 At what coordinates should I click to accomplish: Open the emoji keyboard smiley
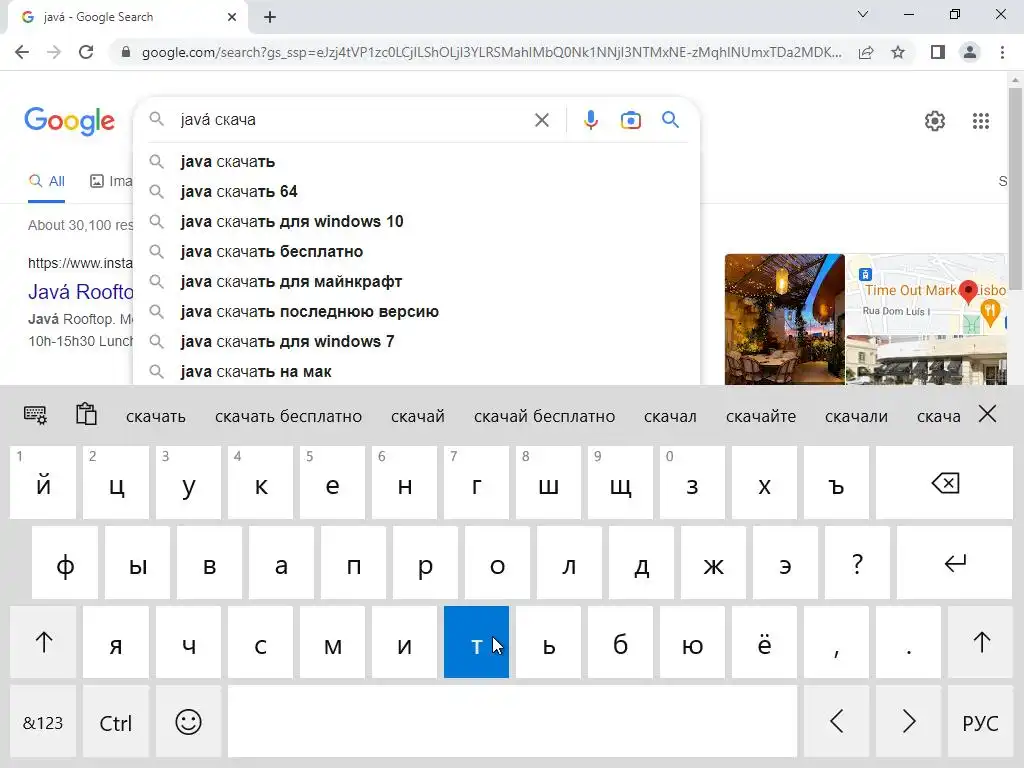click(x=188, y=722)
